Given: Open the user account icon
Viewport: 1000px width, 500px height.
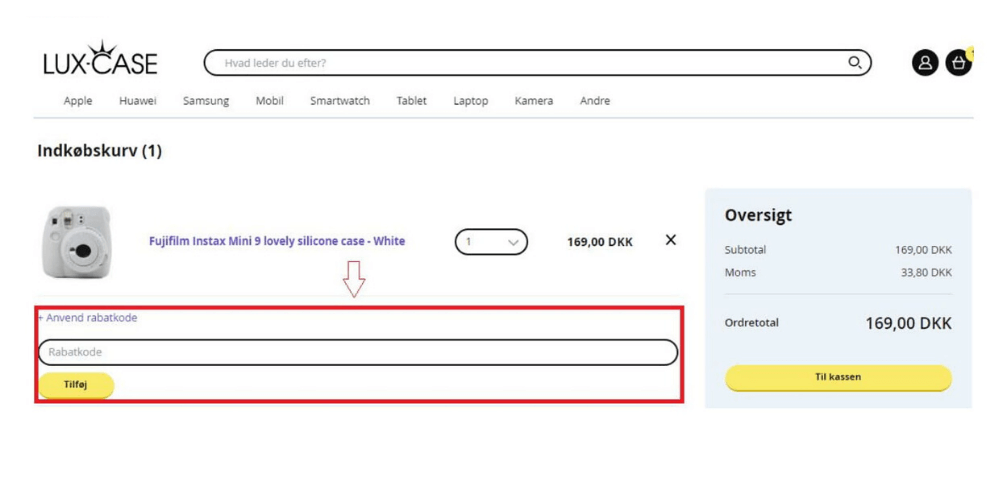Looking at the screenshot, I should pos(925,63).
